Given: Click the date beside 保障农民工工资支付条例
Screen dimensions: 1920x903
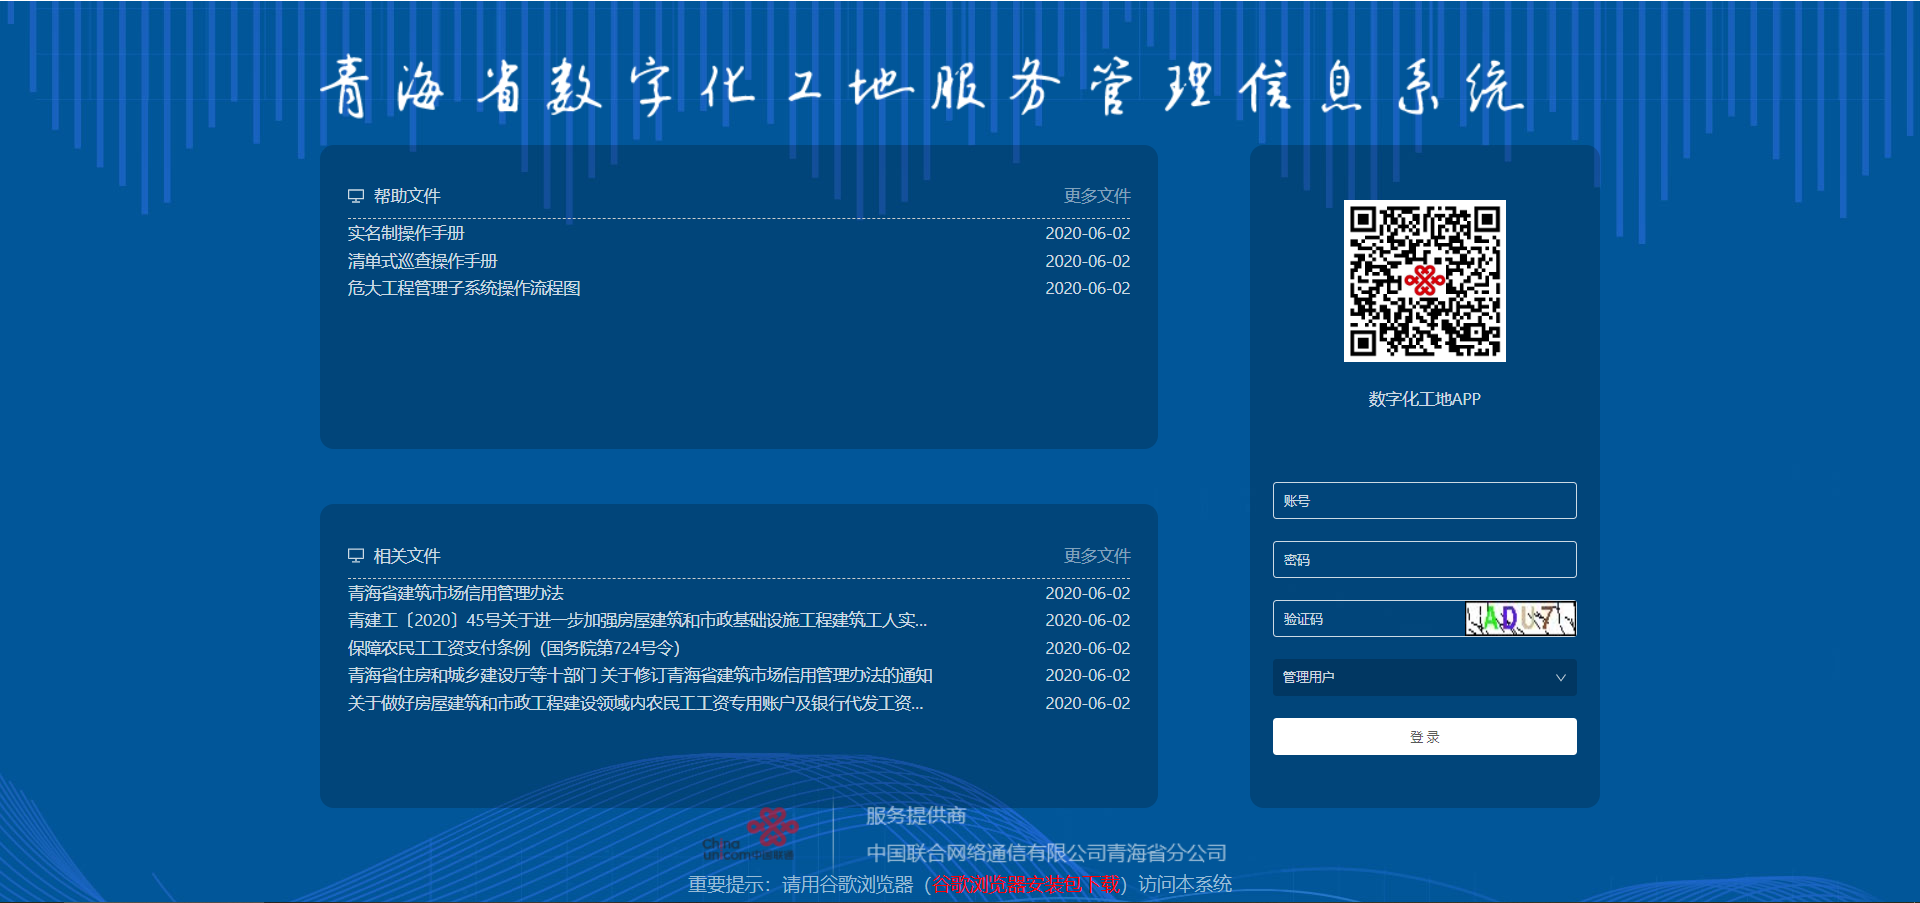Looking at the screenshot, I should coord(1088,648).
